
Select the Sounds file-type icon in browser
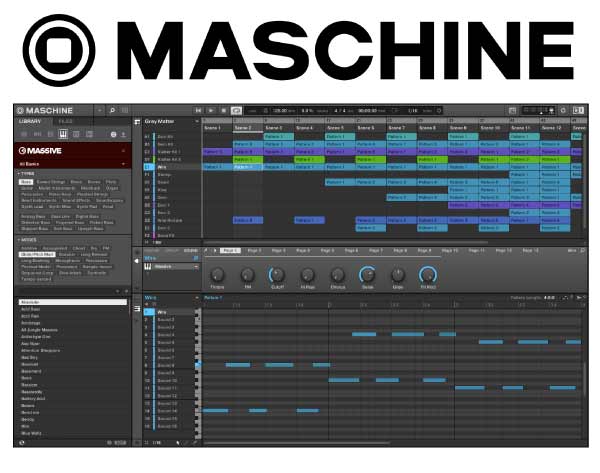[x=50, y=134]
